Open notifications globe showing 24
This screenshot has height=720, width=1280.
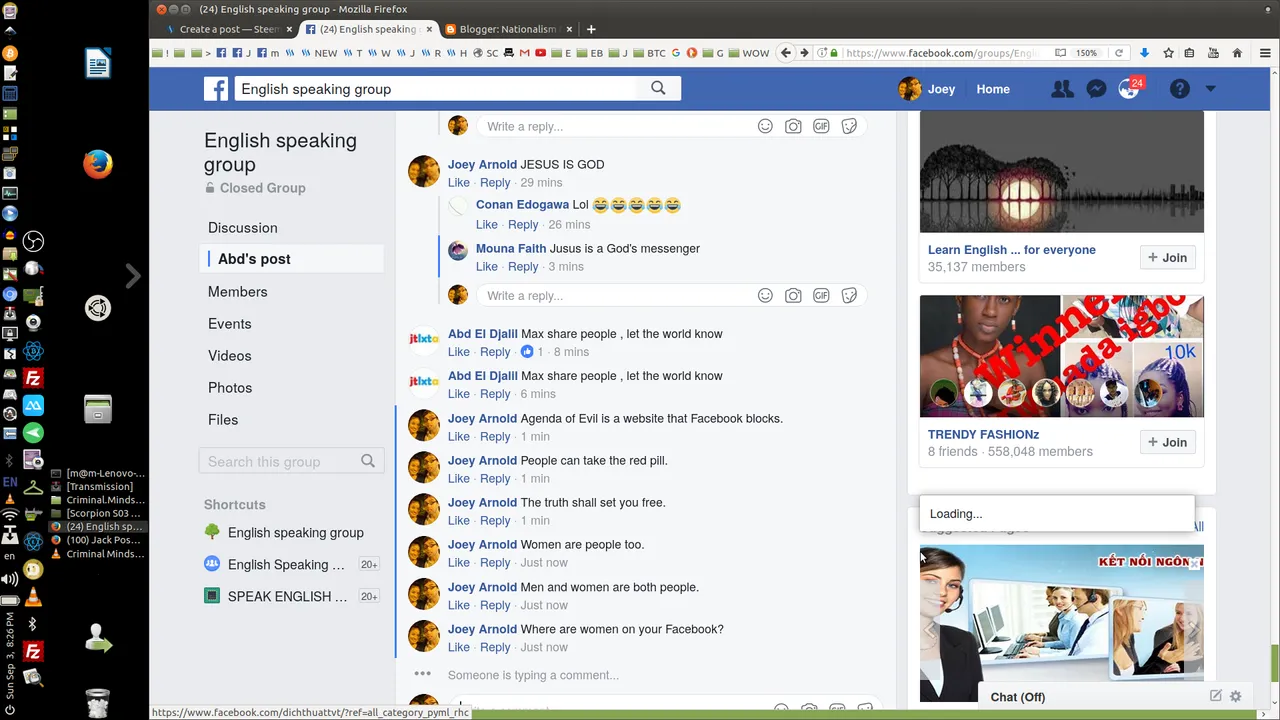[1129, 89]
